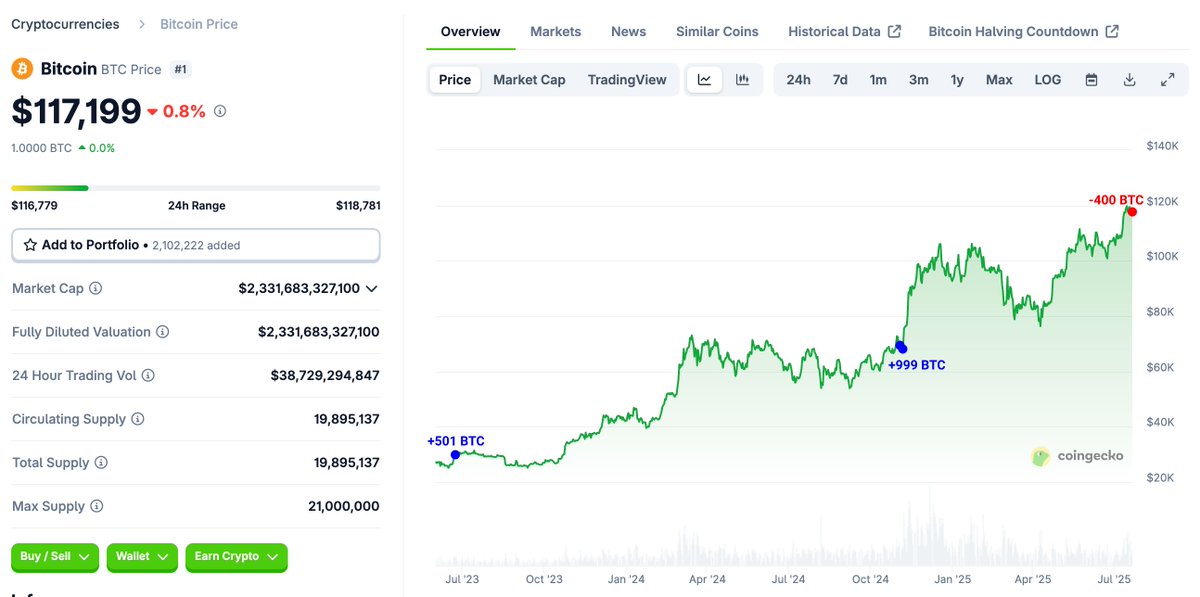Set the chart range to 1y

coord(957,80)
